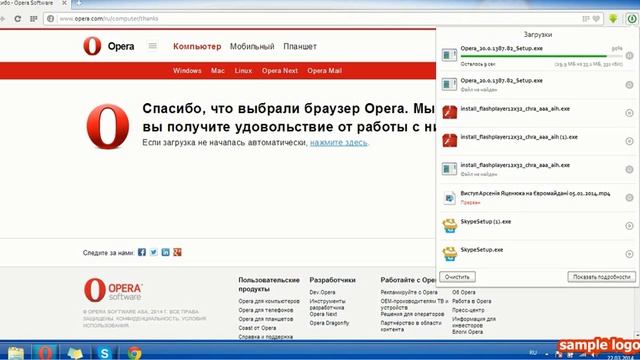Open Skype from the taskbar

click(x=104, y=353)
